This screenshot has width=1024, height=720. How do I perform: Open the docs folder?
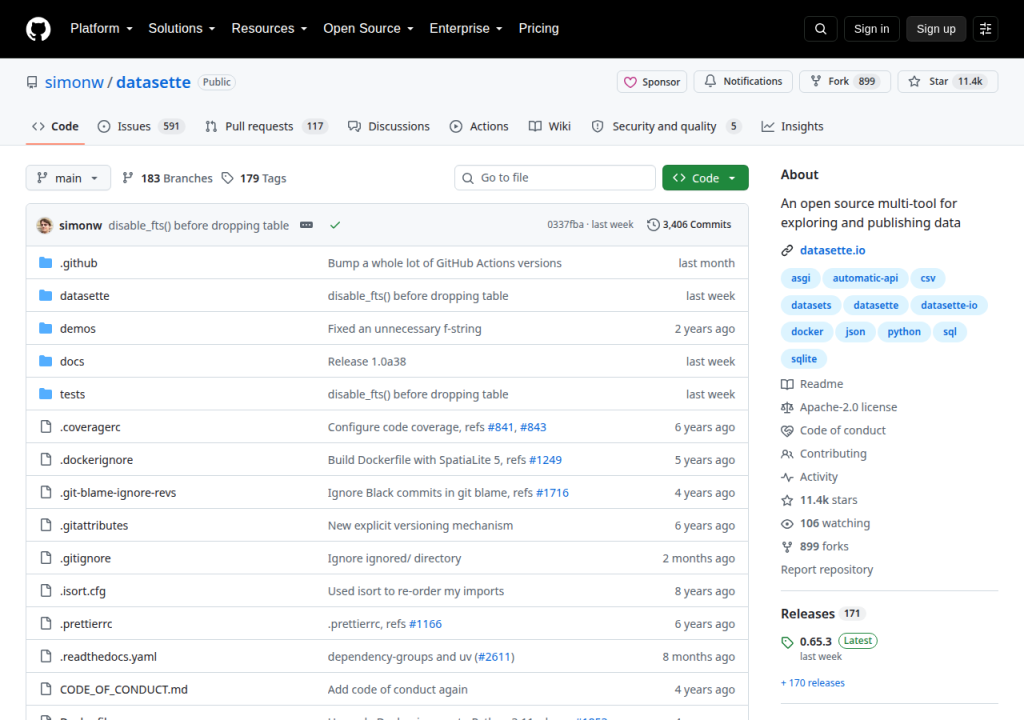tap(72, 361)
